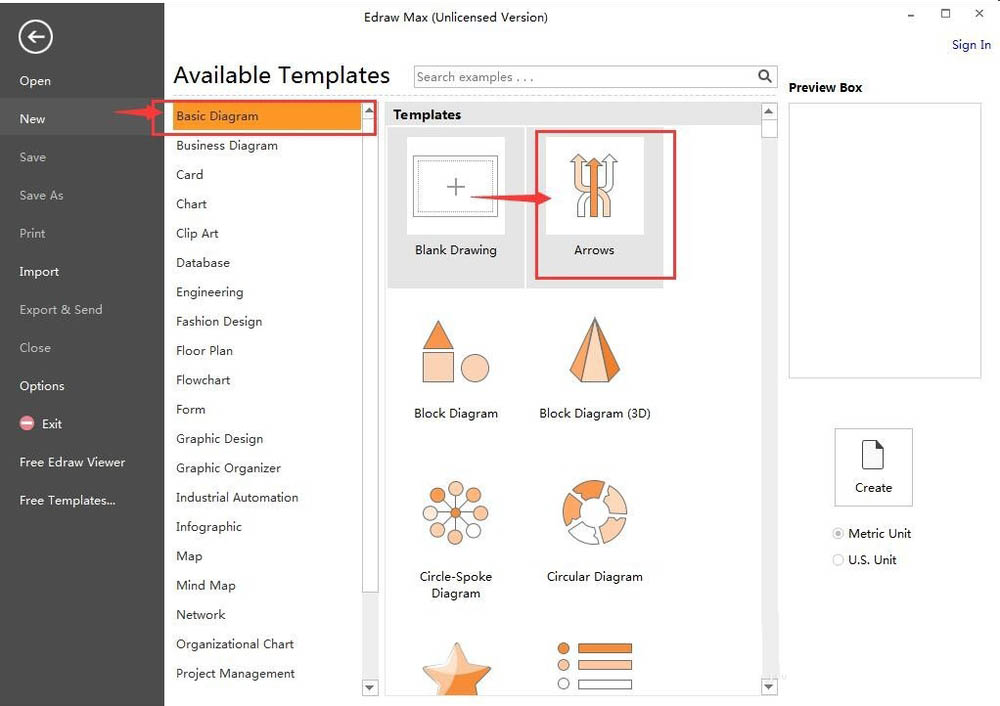1000x706 pixels.
Task: Open Import from the sidebar
Action: tap(39, 272)
